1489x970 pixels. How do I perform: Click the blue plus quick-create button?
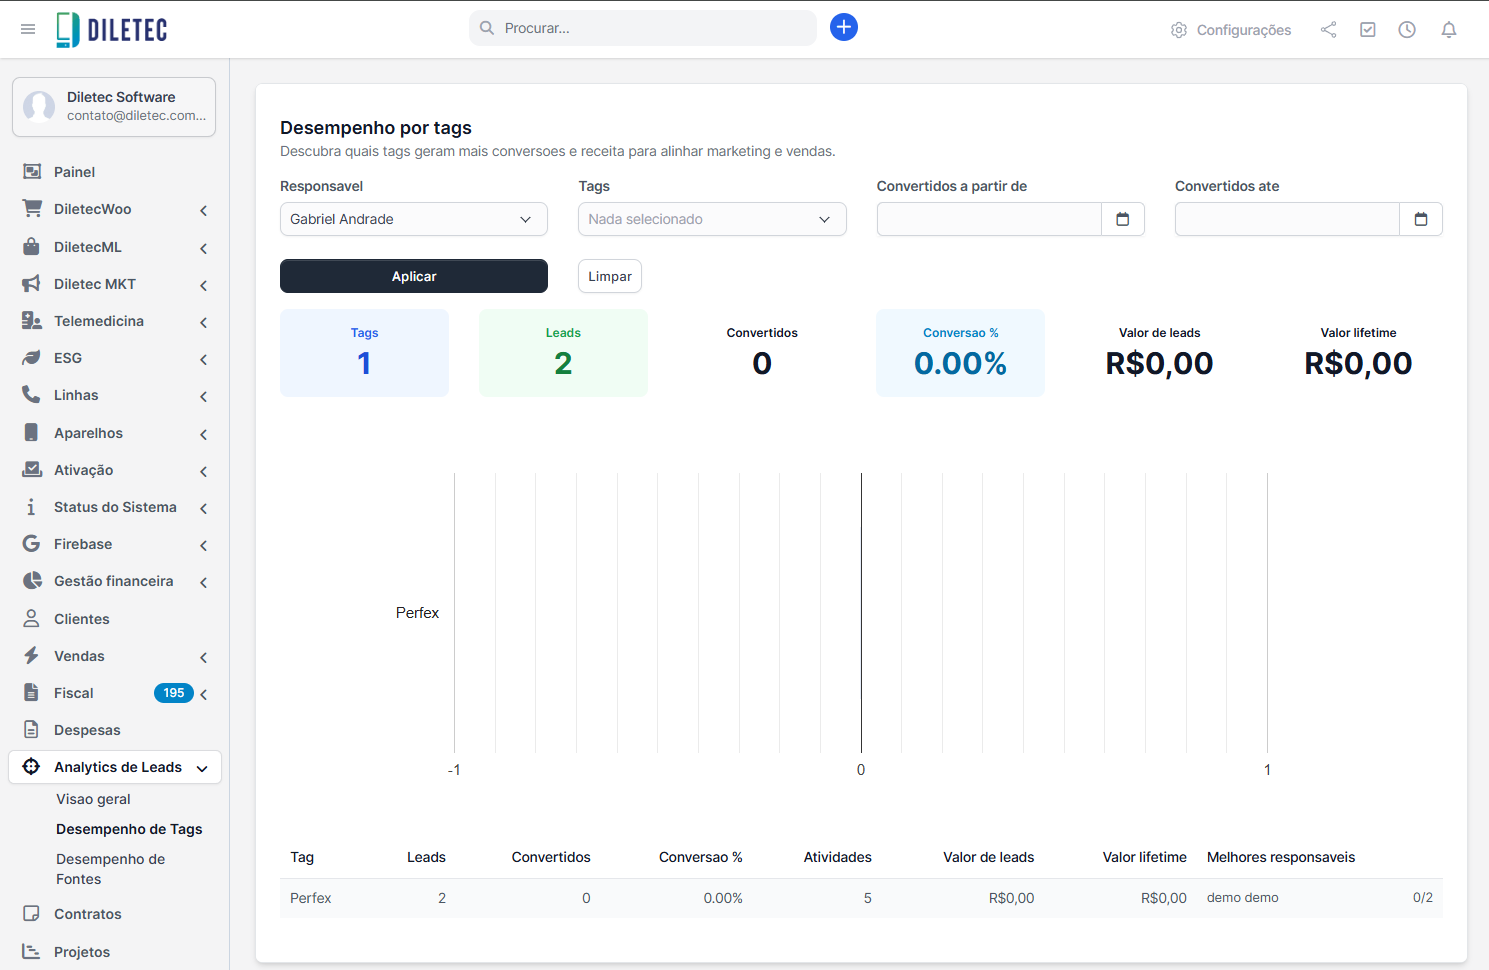[843, 27]
